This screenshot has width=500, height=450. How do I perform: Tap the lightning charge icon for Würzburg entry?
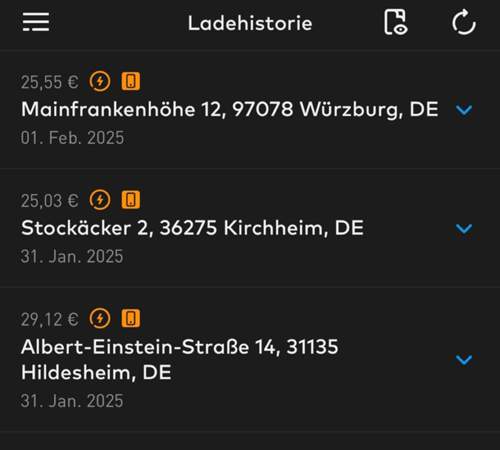tap(100, 81)
